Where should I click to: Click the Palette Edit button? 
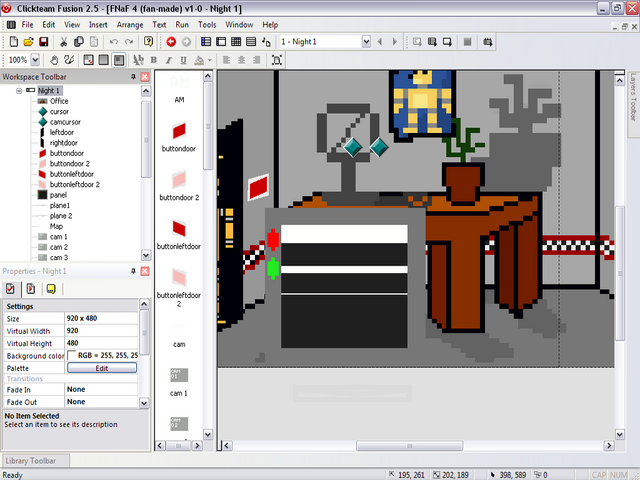click(102, 368)
